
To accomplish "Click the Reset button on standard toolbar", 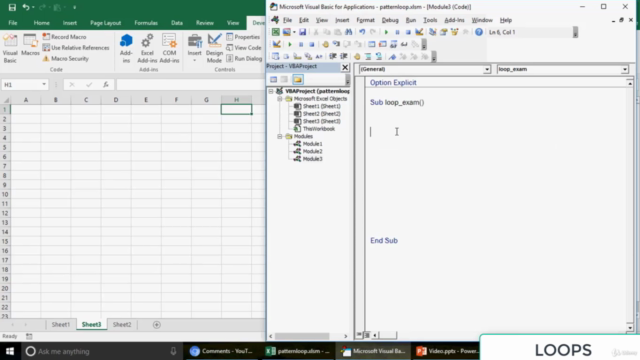I will 408,32.
